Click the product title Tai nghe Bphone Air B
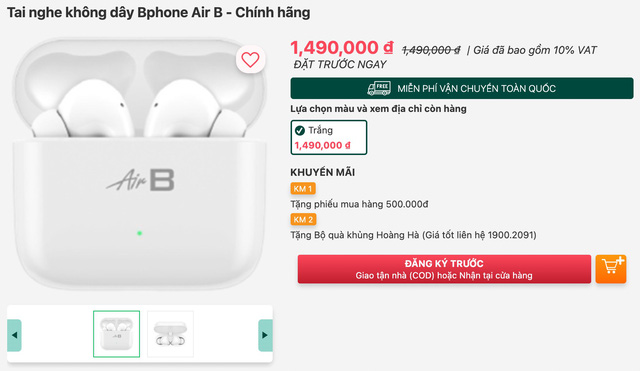 (x=159, y=13)
